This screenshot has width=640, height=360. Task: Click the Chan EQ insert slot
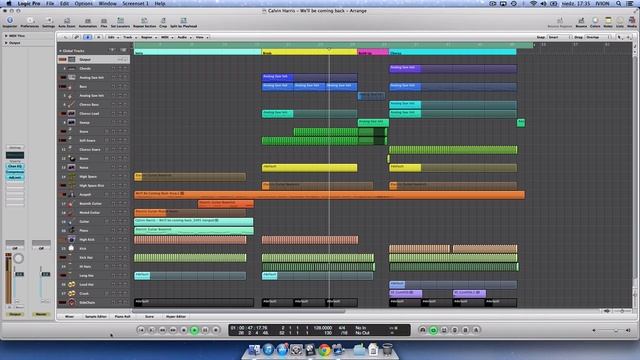15,167
